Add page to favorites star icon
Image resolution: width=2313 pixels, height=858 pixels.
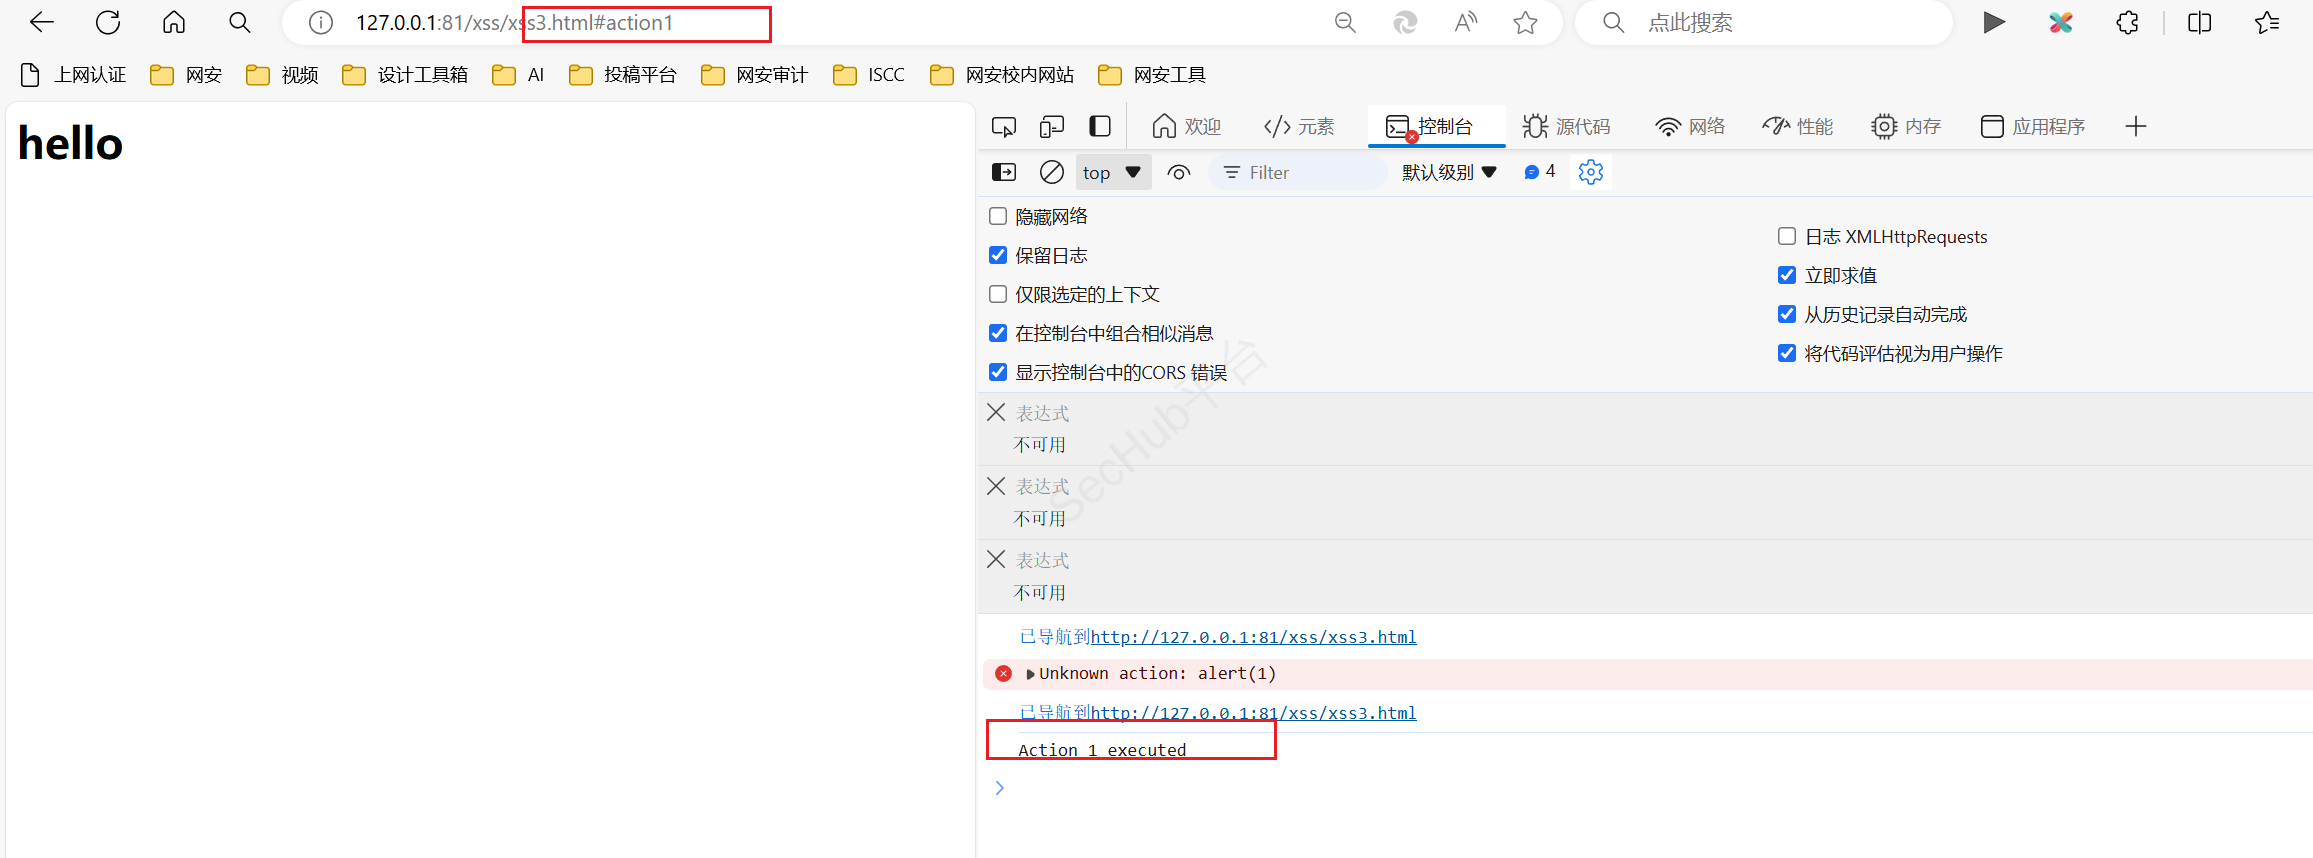pyautogui.click(x=1525, y=22)
